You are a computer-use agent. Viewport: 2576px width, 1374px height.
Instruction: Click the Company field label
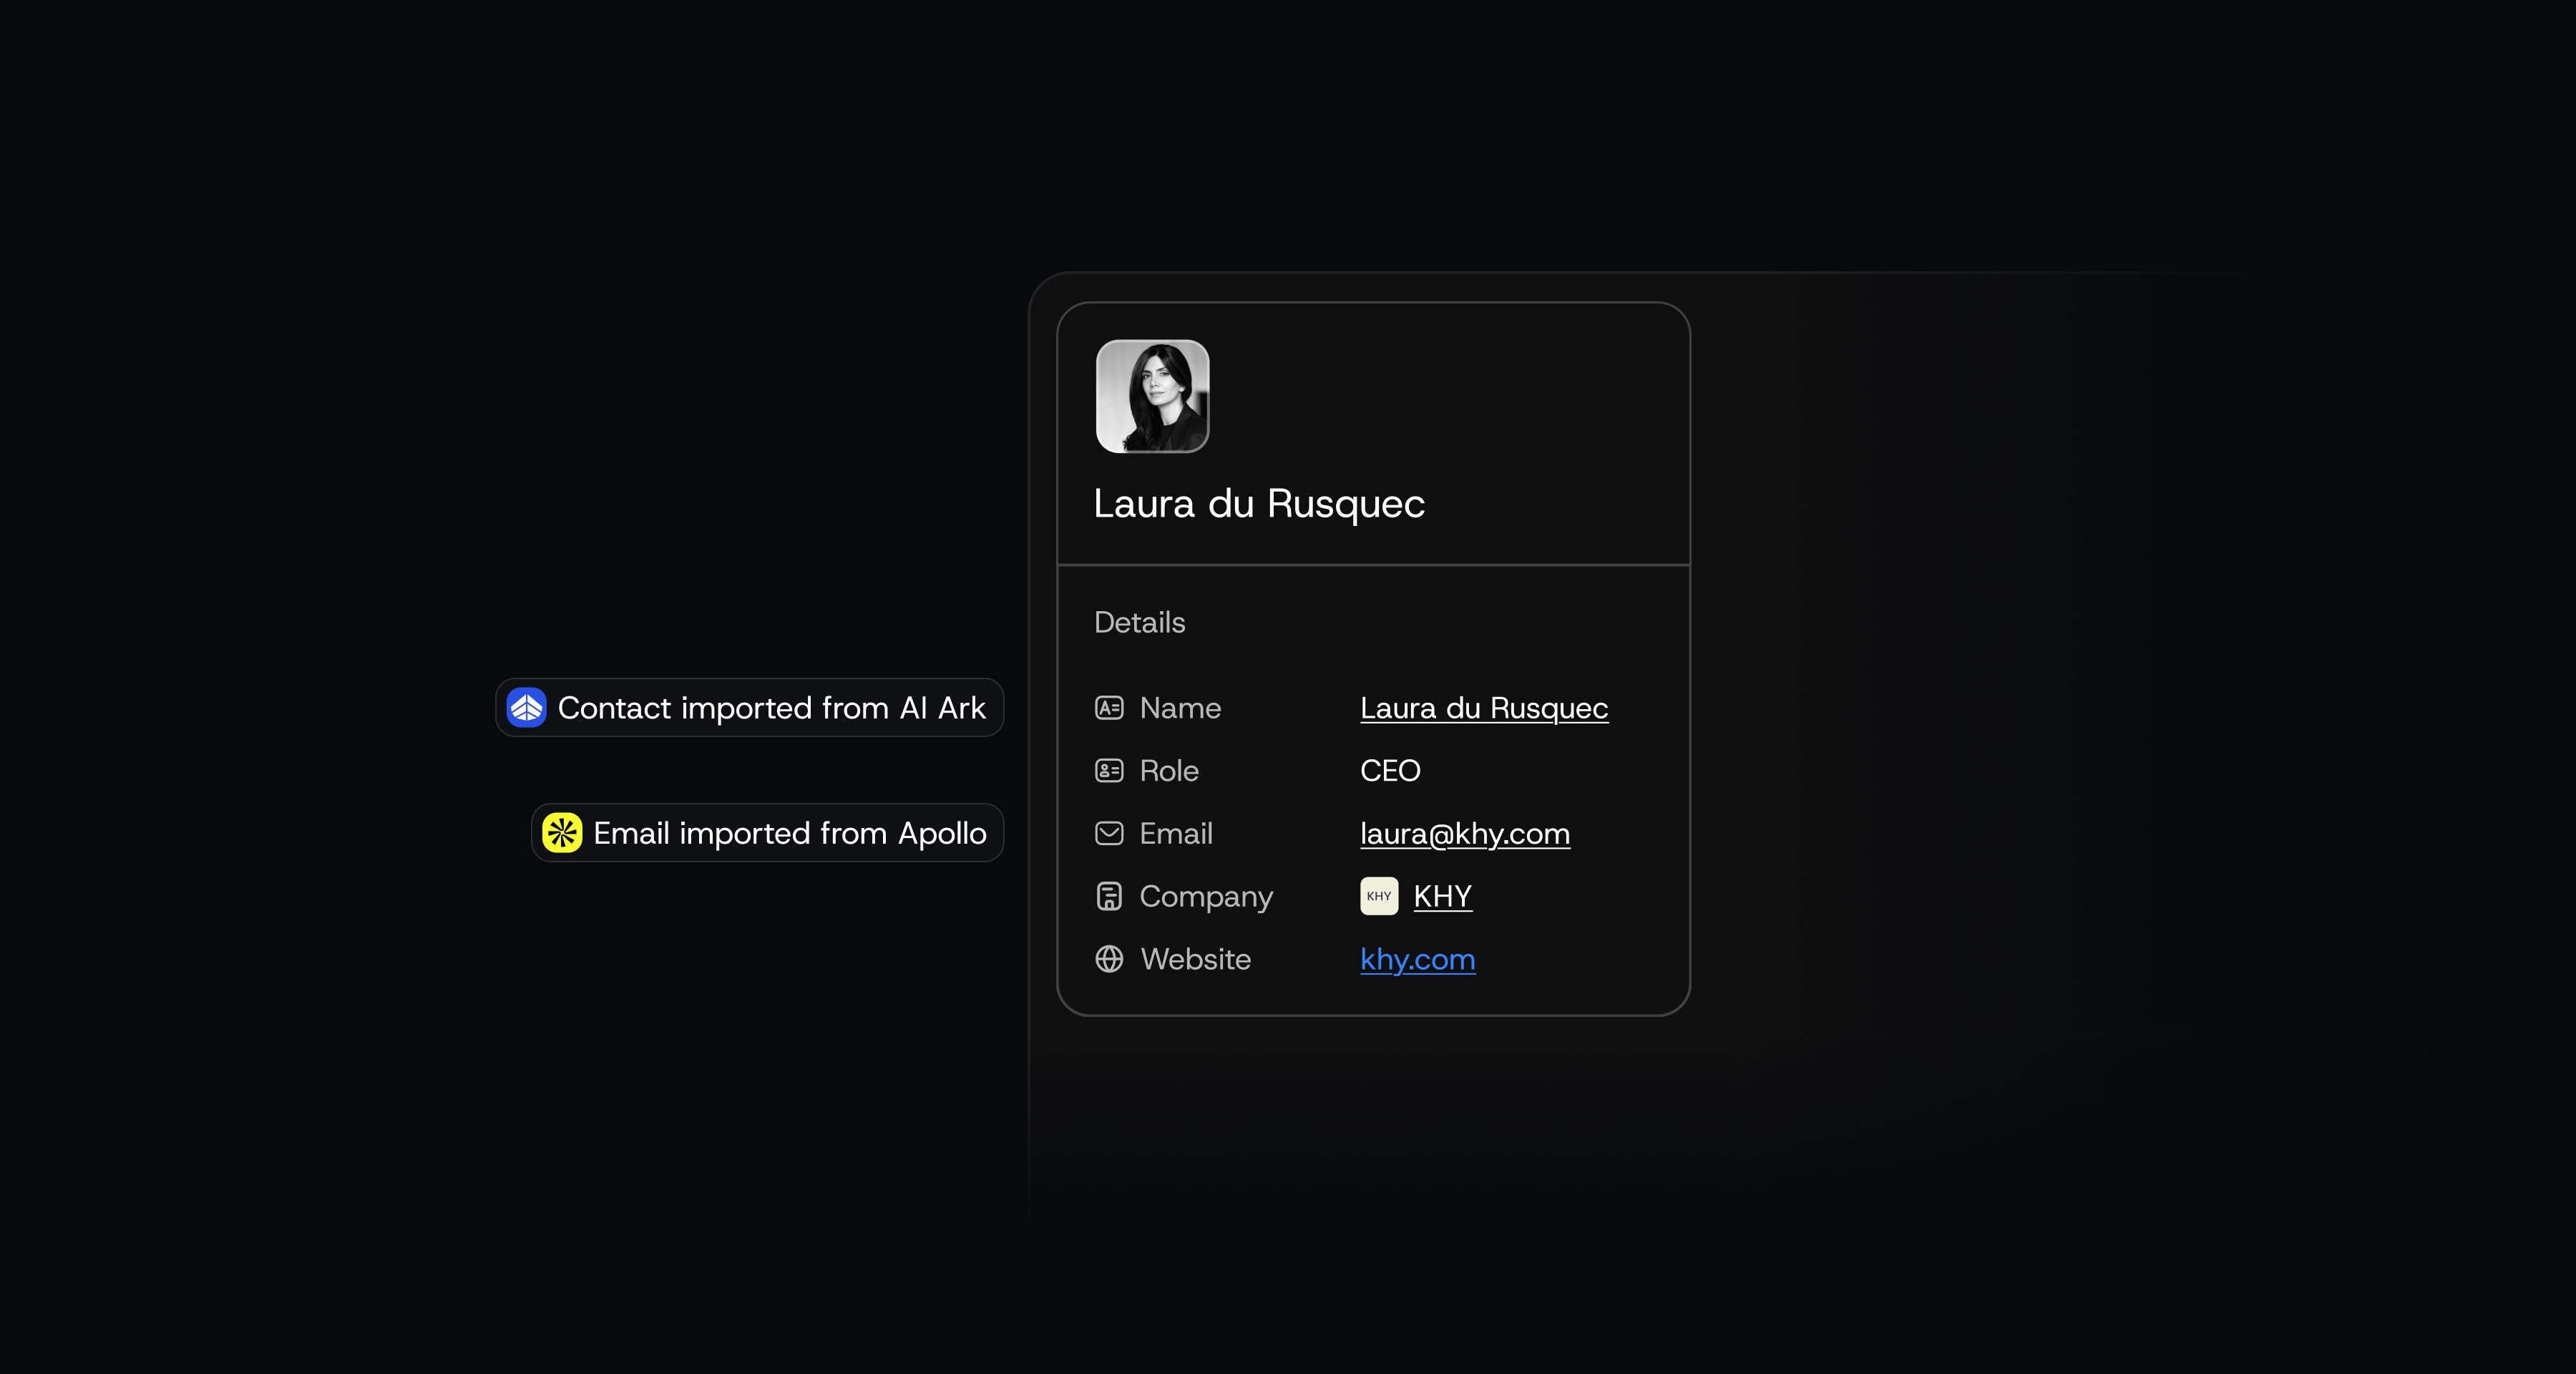(x=1206, y=897)
